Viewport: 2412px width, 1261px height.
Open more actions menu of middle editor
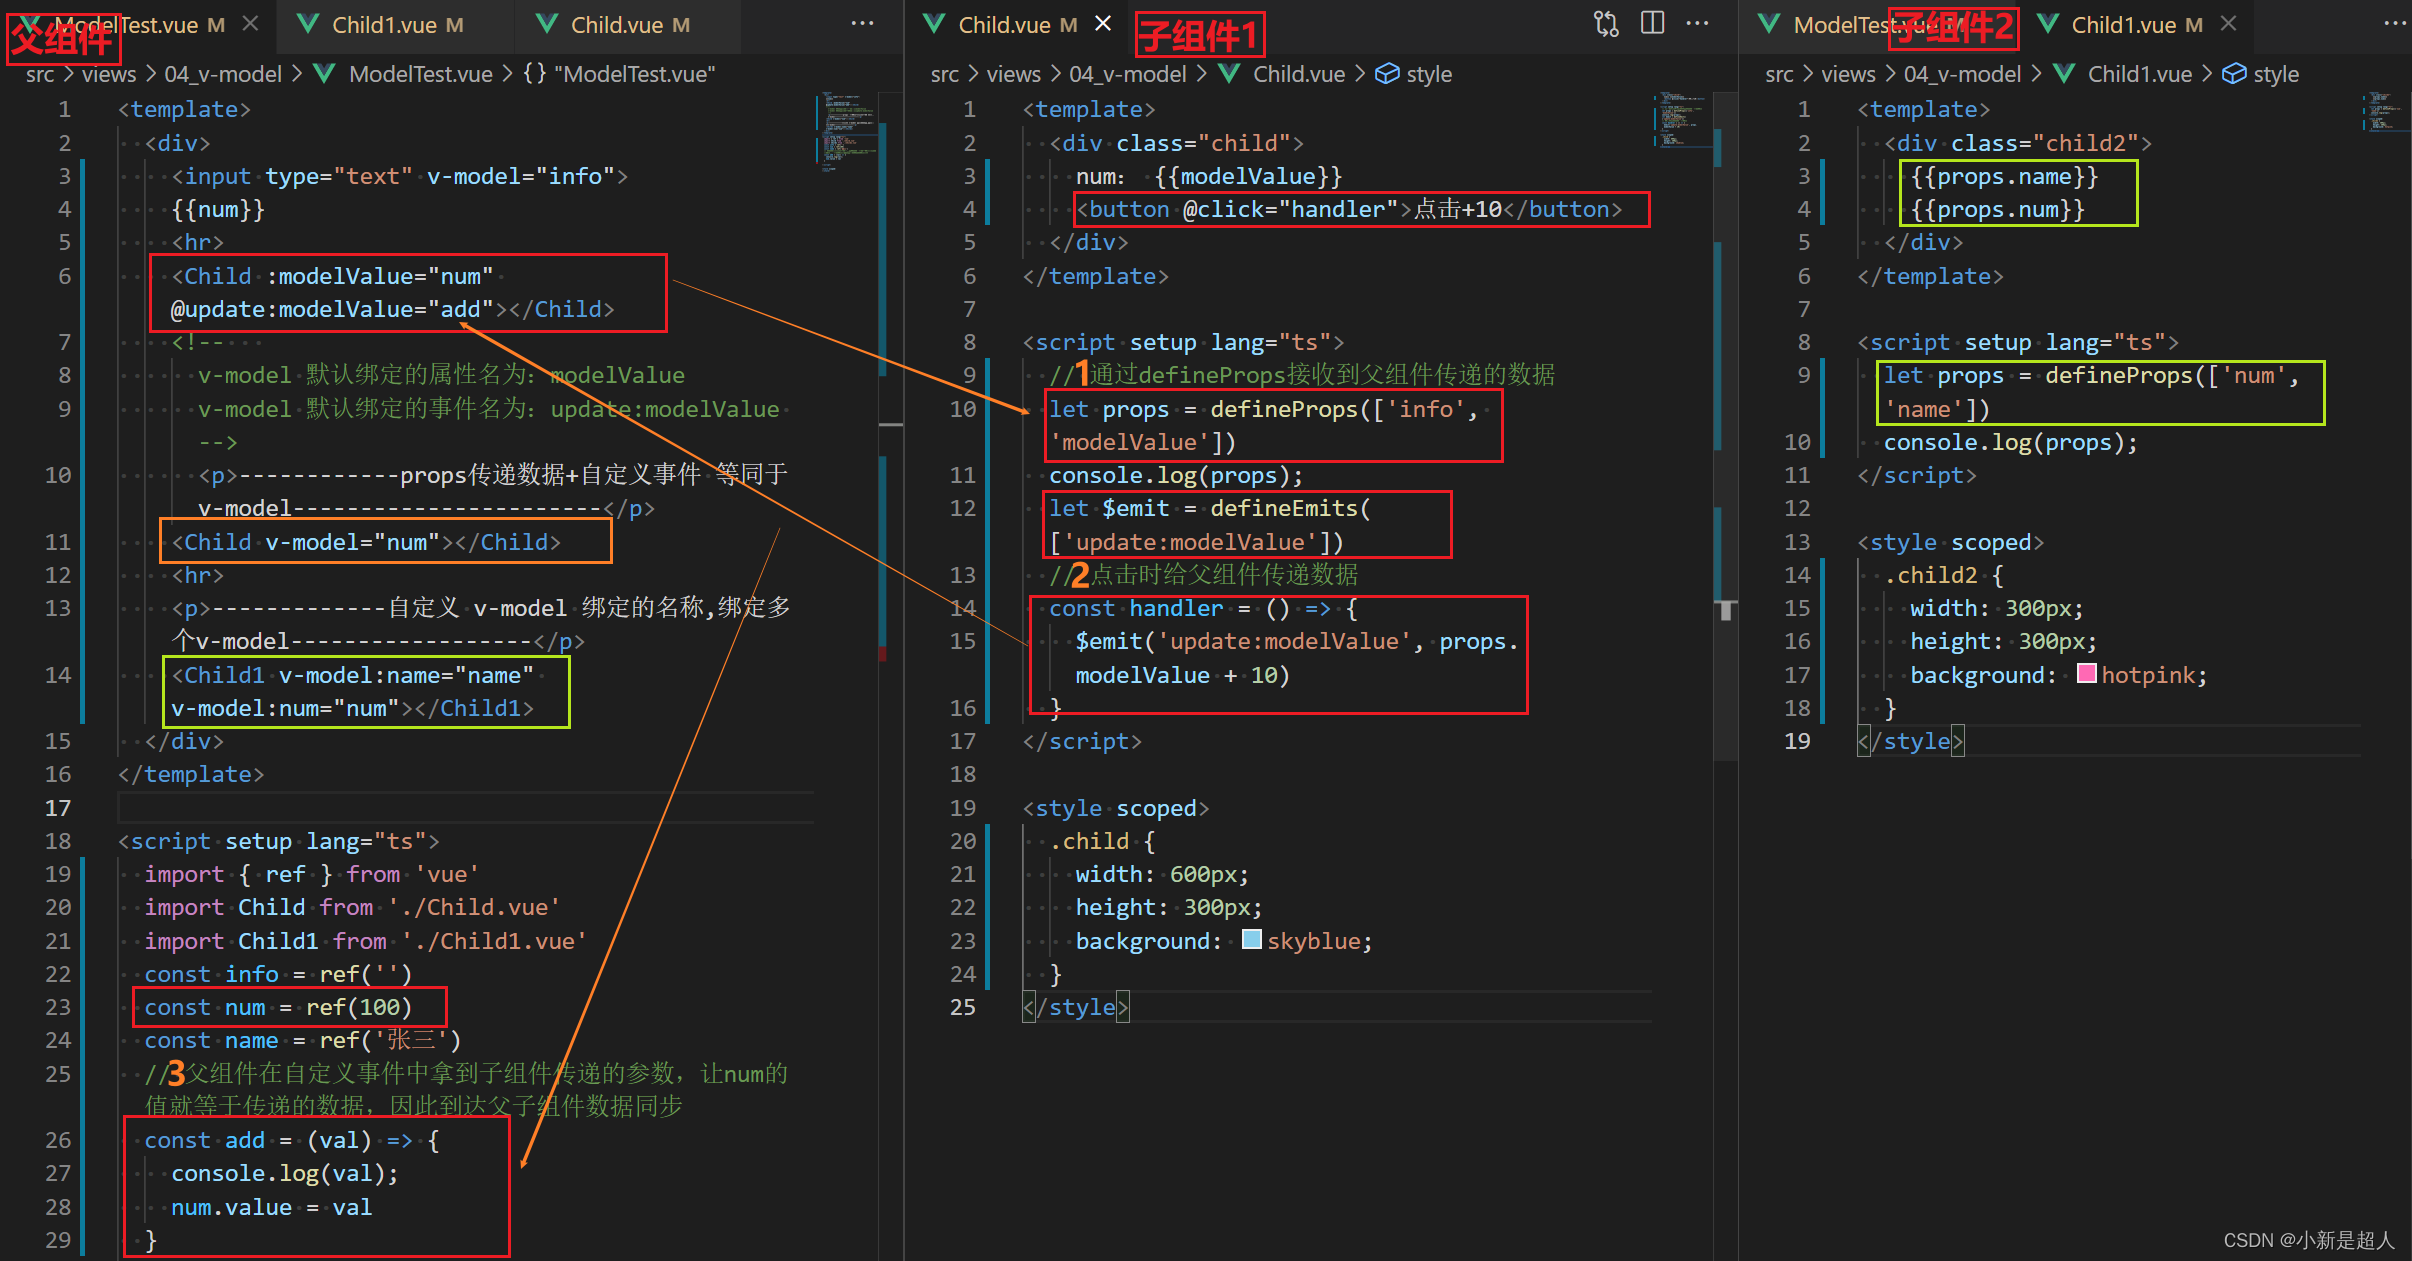point(1697,24)
